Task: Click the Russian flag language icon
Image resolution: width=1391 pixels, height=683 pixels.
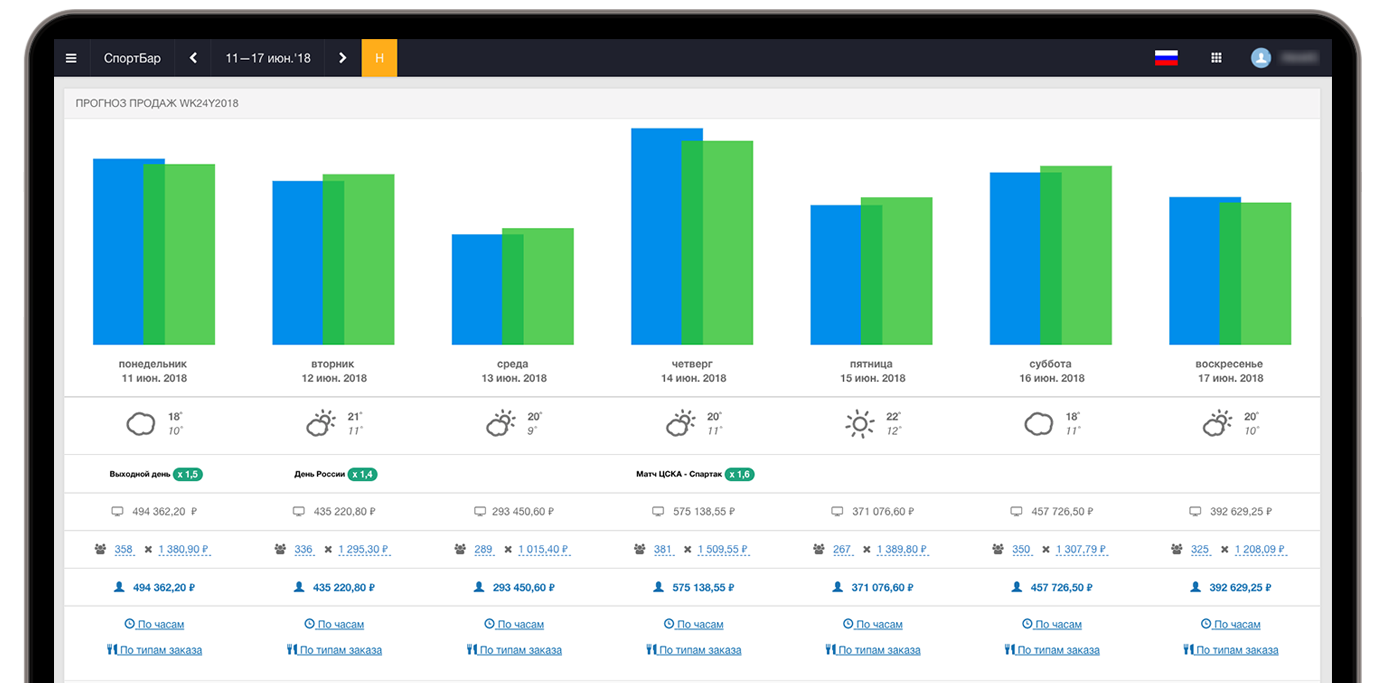Action: point(1166,58)
